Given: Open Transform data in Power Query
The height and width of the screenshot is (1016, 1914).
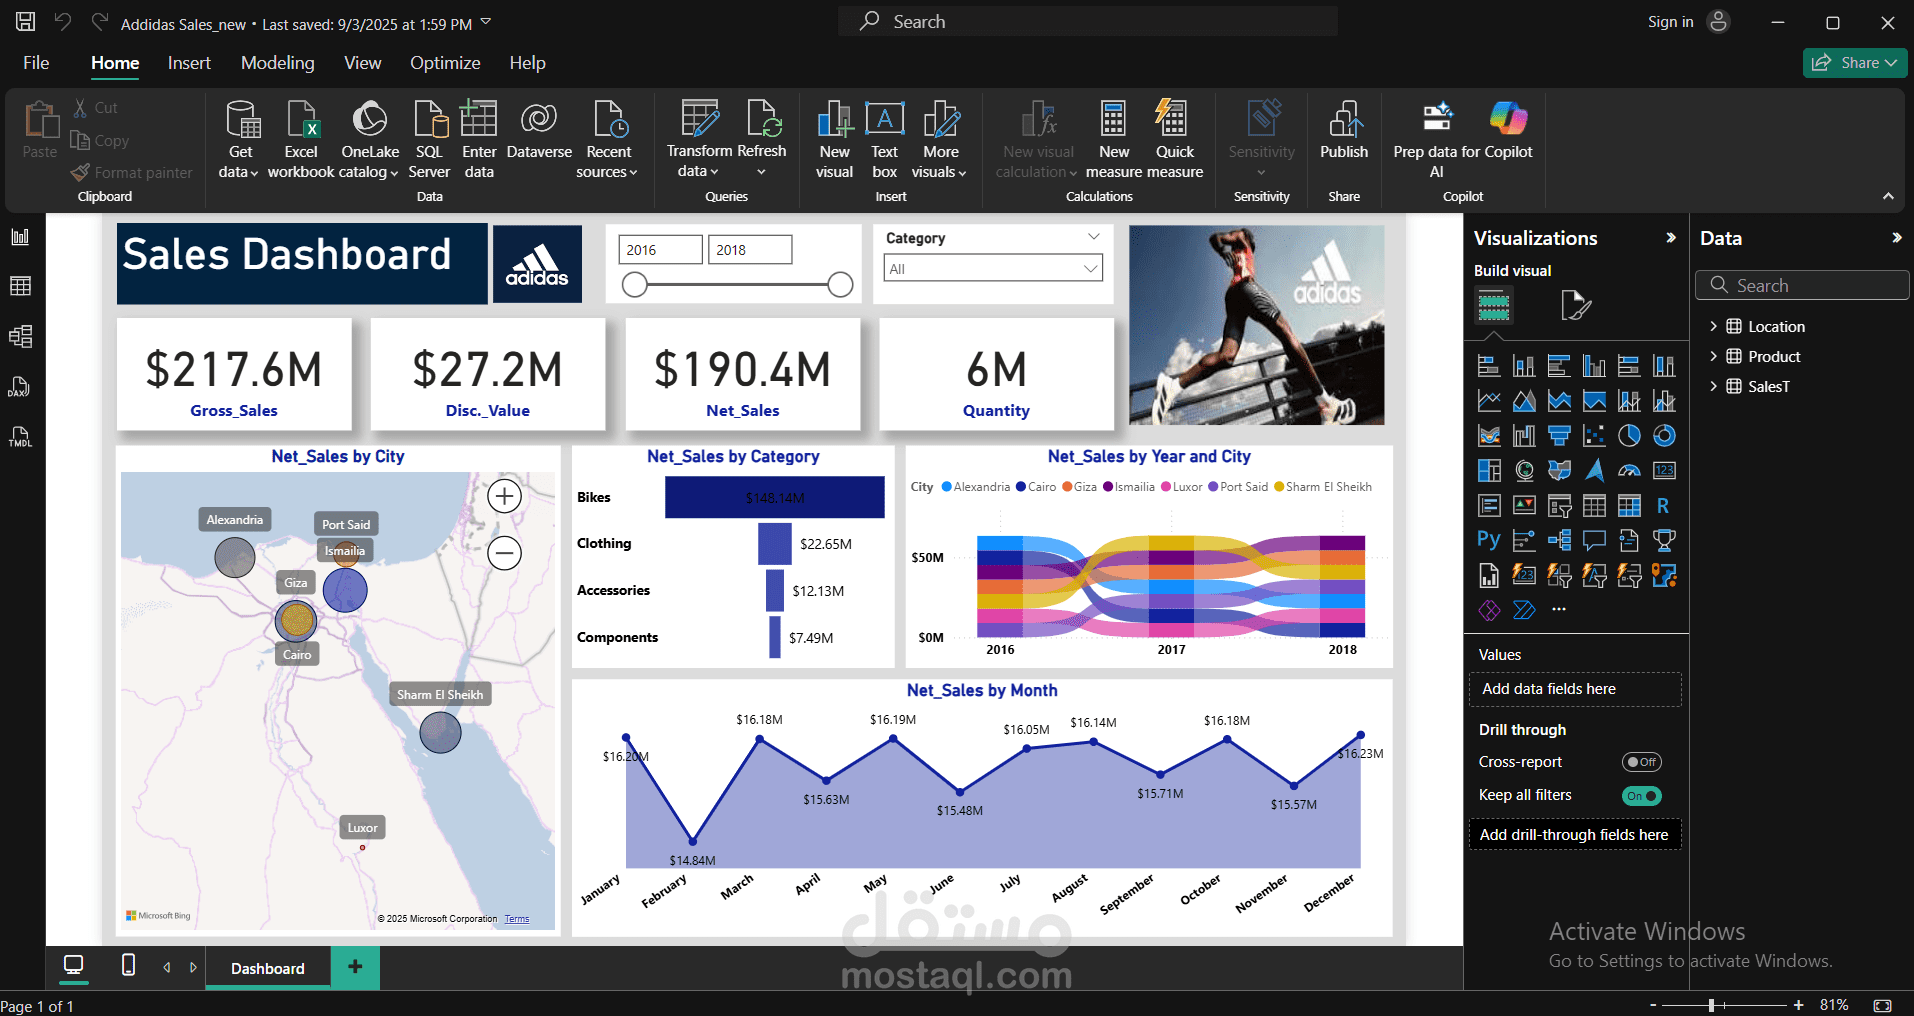Looking at the screenshot, I should (x=699, y=139).
